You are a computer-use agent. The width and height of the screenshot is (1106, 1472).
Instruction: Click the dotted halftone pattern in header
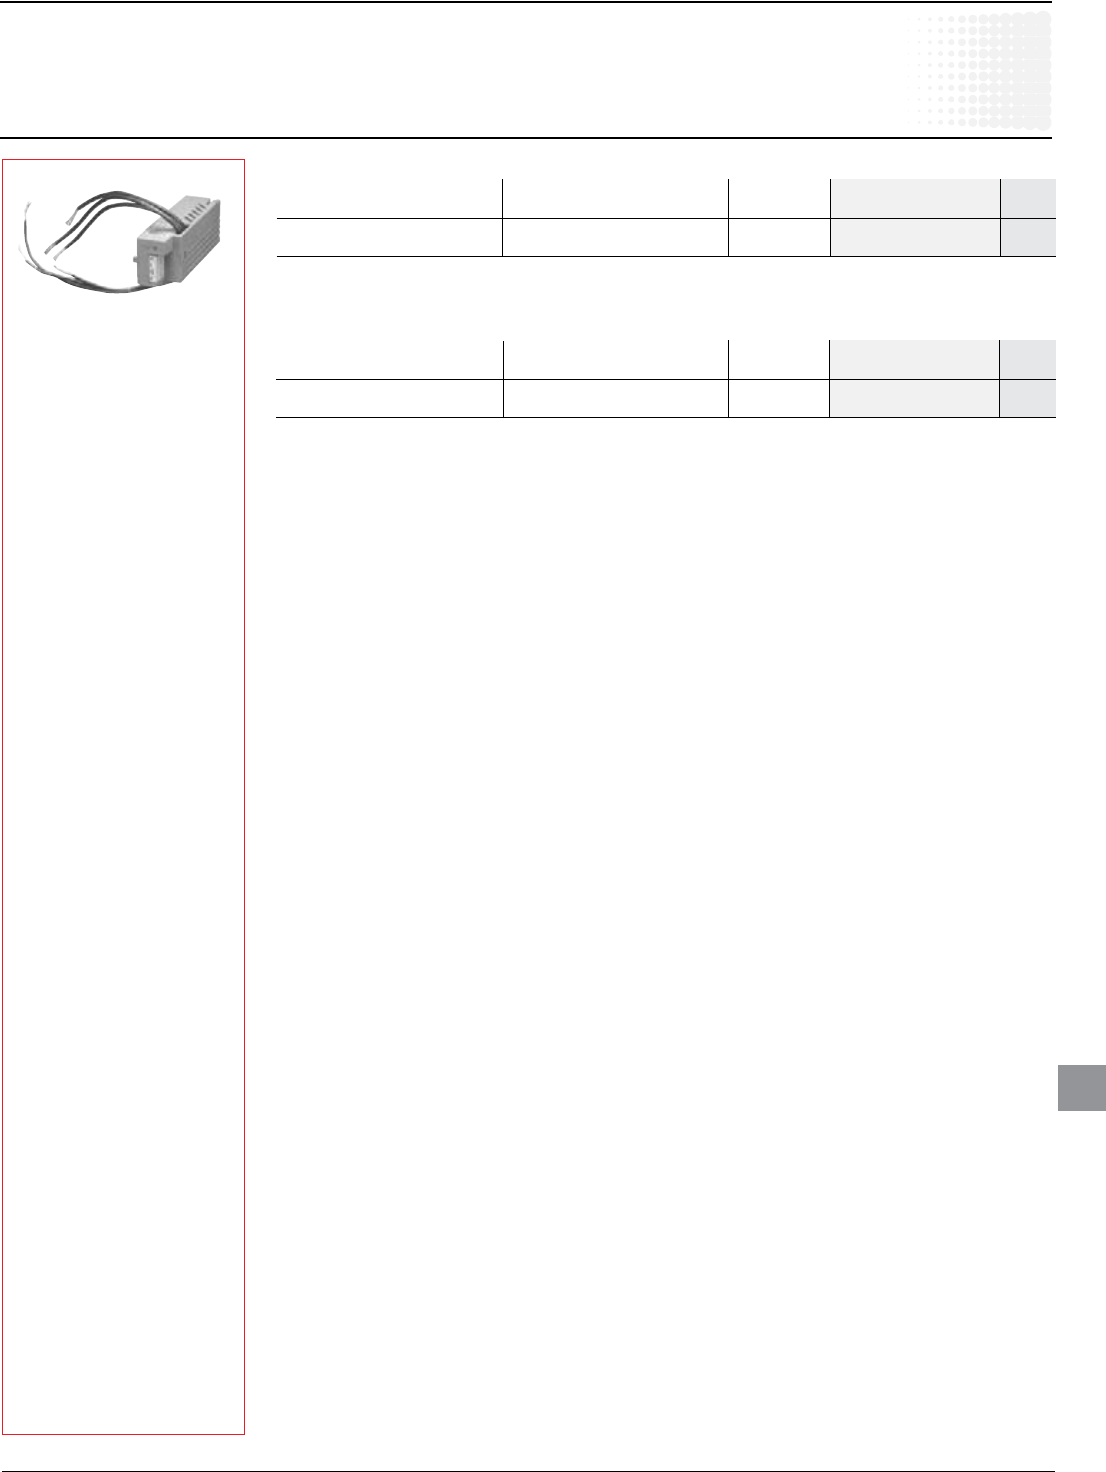(x=984, y=72)
